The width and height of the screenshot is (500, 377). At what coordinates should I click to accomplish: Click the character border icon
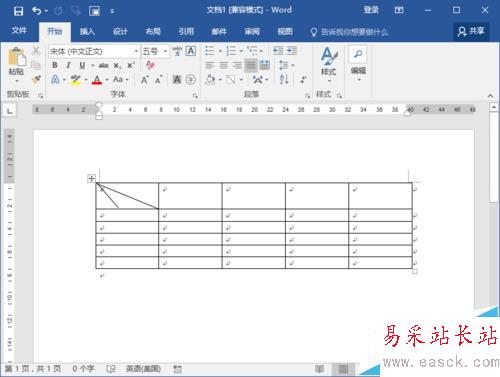[x=191, y=51]
